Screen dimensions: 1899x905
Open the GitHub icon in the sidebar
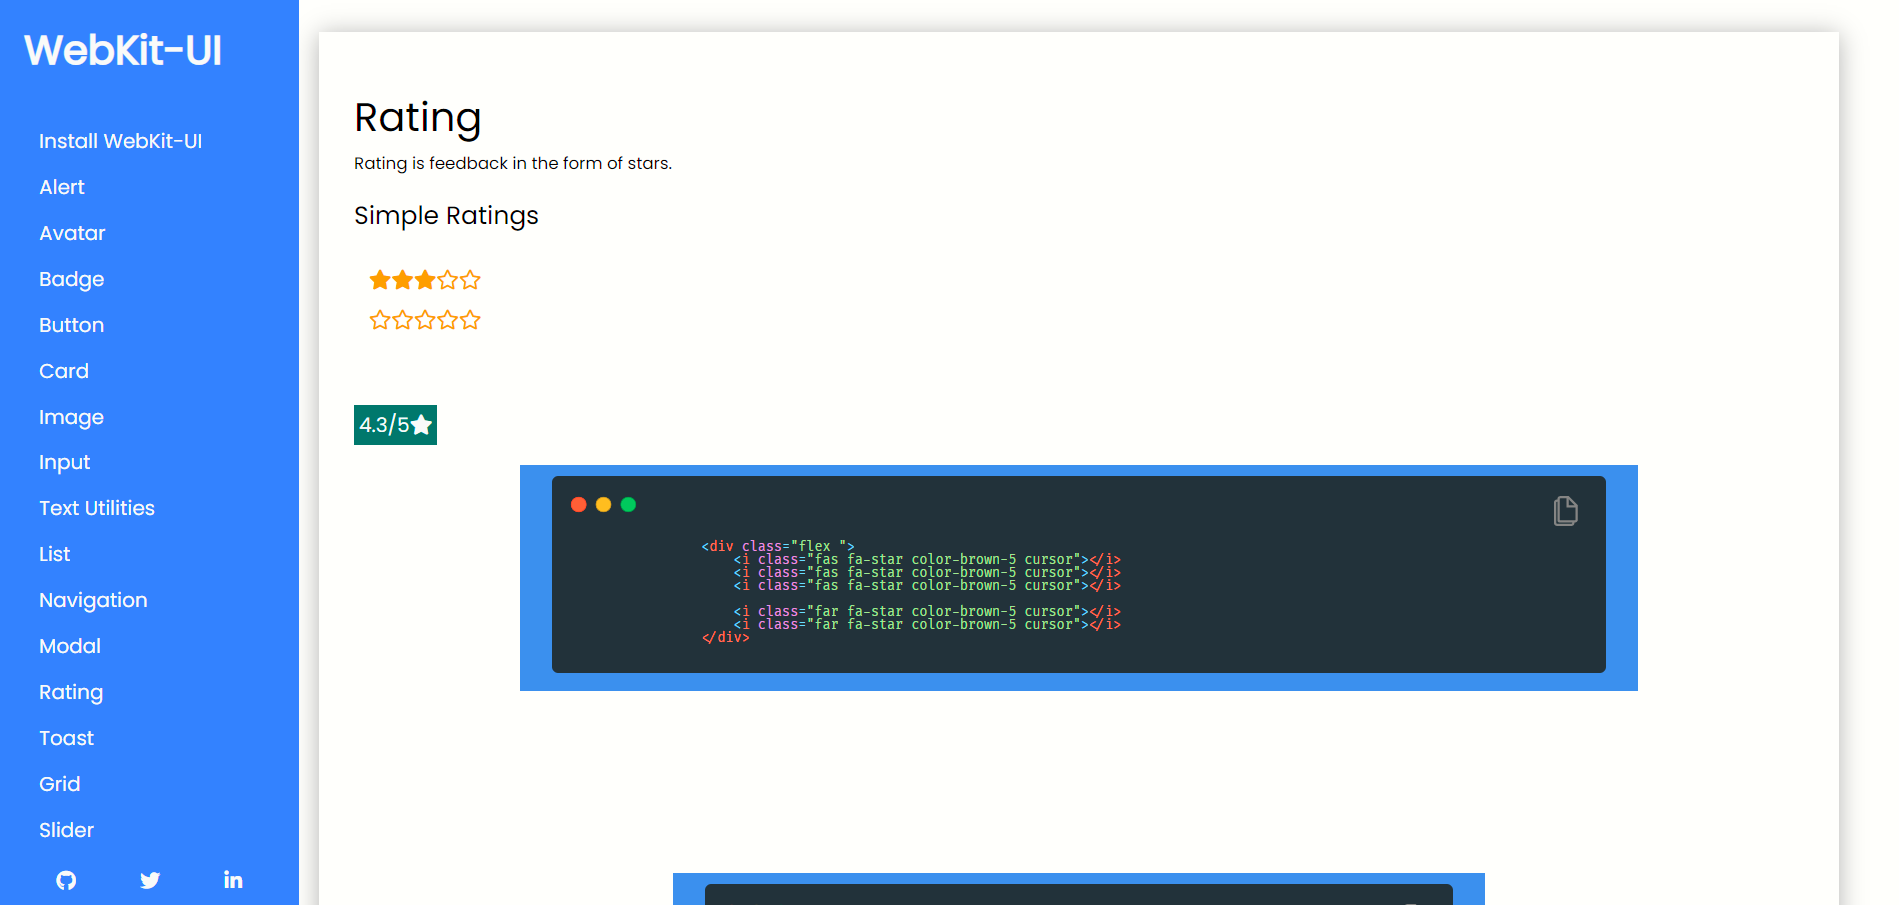(65, 880)
